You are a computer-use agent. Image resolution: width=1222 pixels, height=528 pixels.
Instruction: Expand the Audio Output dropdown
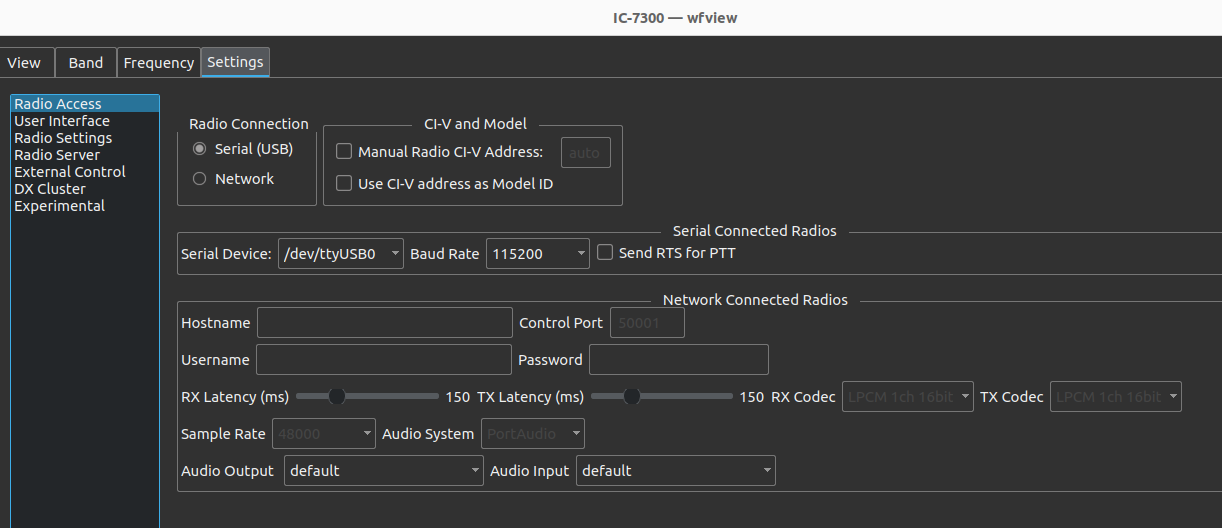pos(384,471)
